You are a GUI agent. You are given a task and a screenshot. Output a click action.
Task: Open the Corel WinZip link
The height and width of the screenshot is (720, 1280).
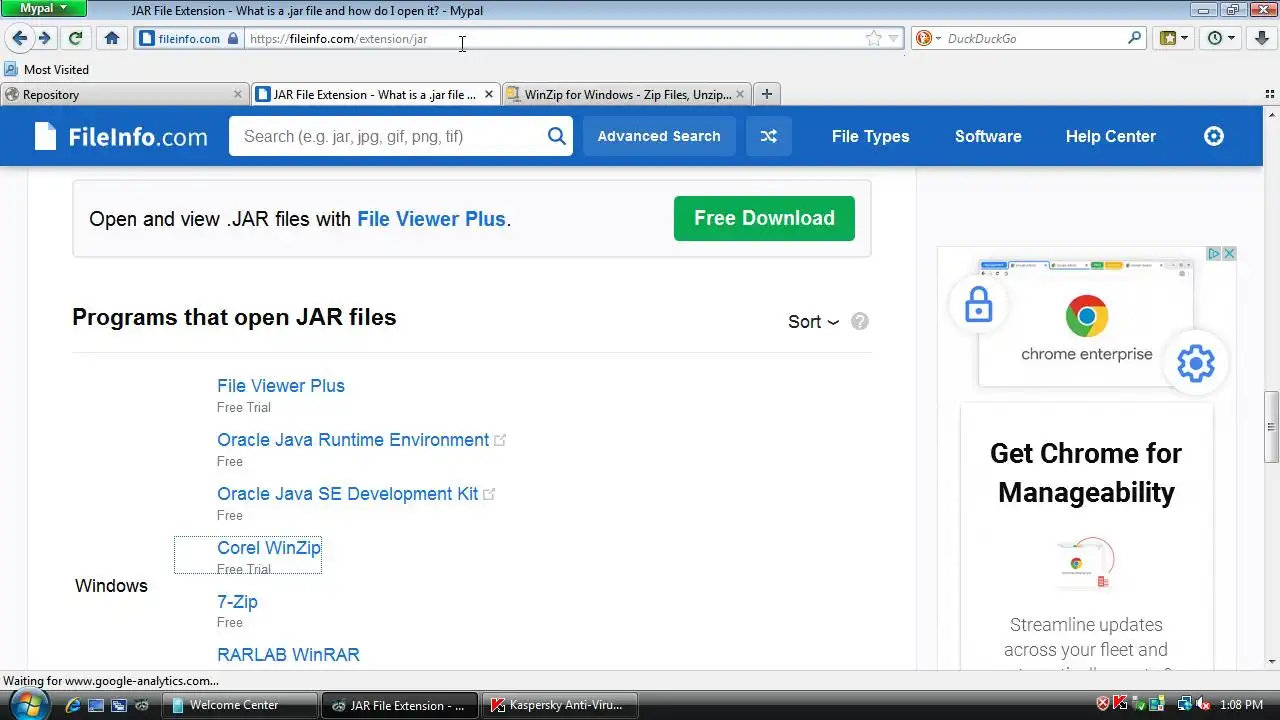pos(269,548)
